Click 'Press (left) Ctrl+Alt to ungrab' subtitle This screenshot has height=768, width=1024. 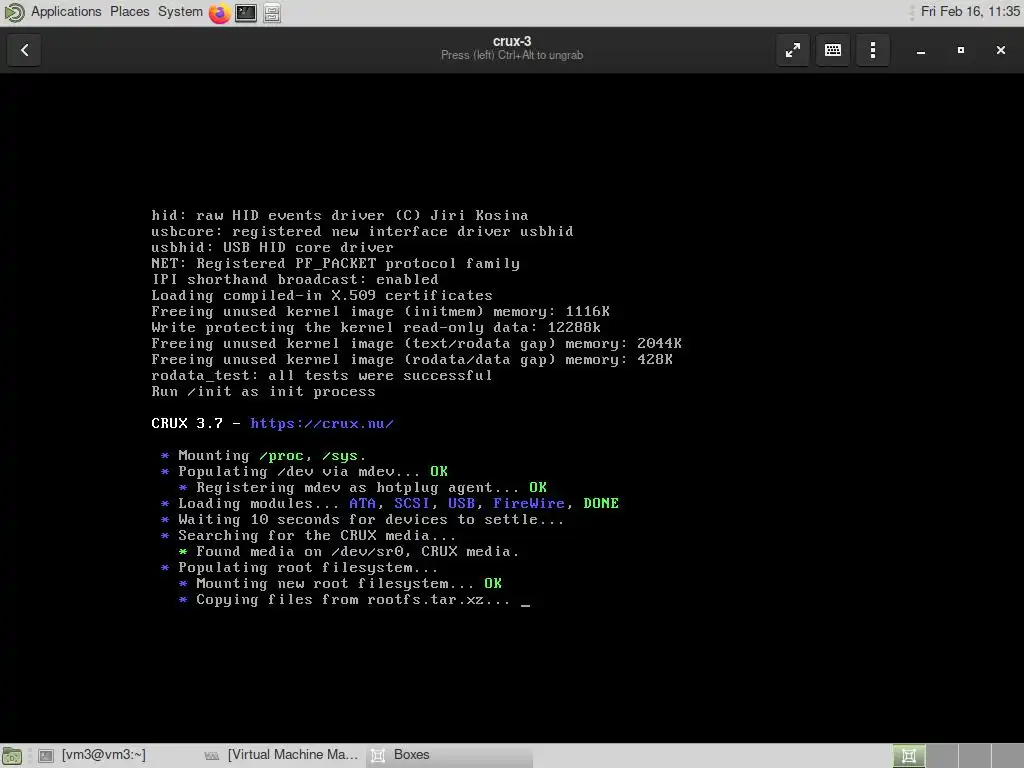(x=512, y=56)
